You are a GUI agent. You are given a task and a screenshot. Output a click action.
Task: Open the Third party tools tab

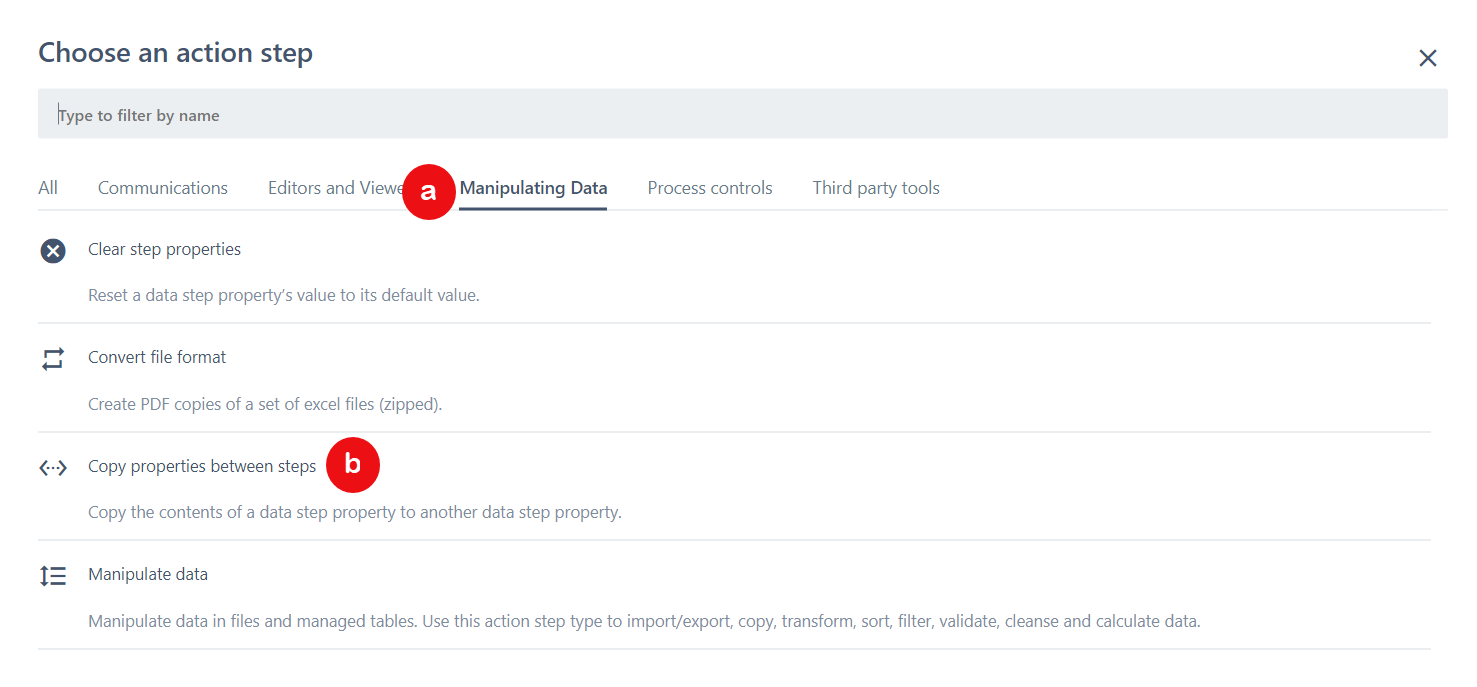point(876,188)
